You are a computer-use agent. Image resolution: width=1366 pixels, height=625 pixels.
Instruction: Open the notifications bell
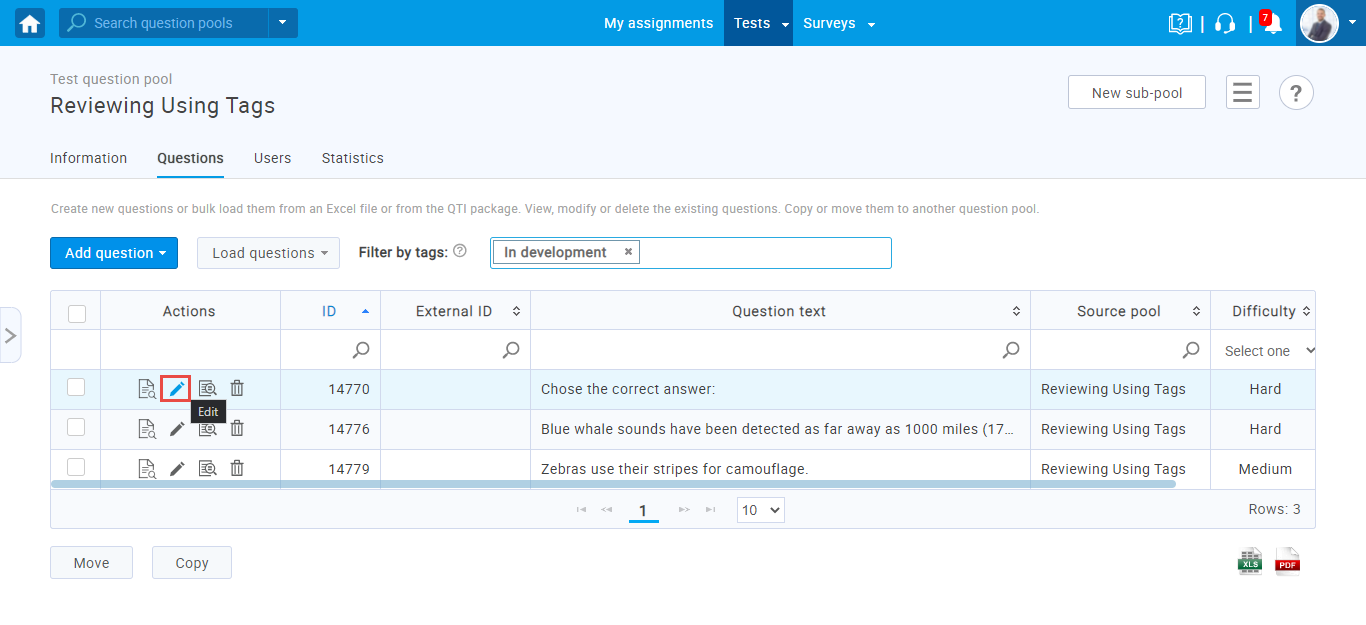(x=1272, y=24)
